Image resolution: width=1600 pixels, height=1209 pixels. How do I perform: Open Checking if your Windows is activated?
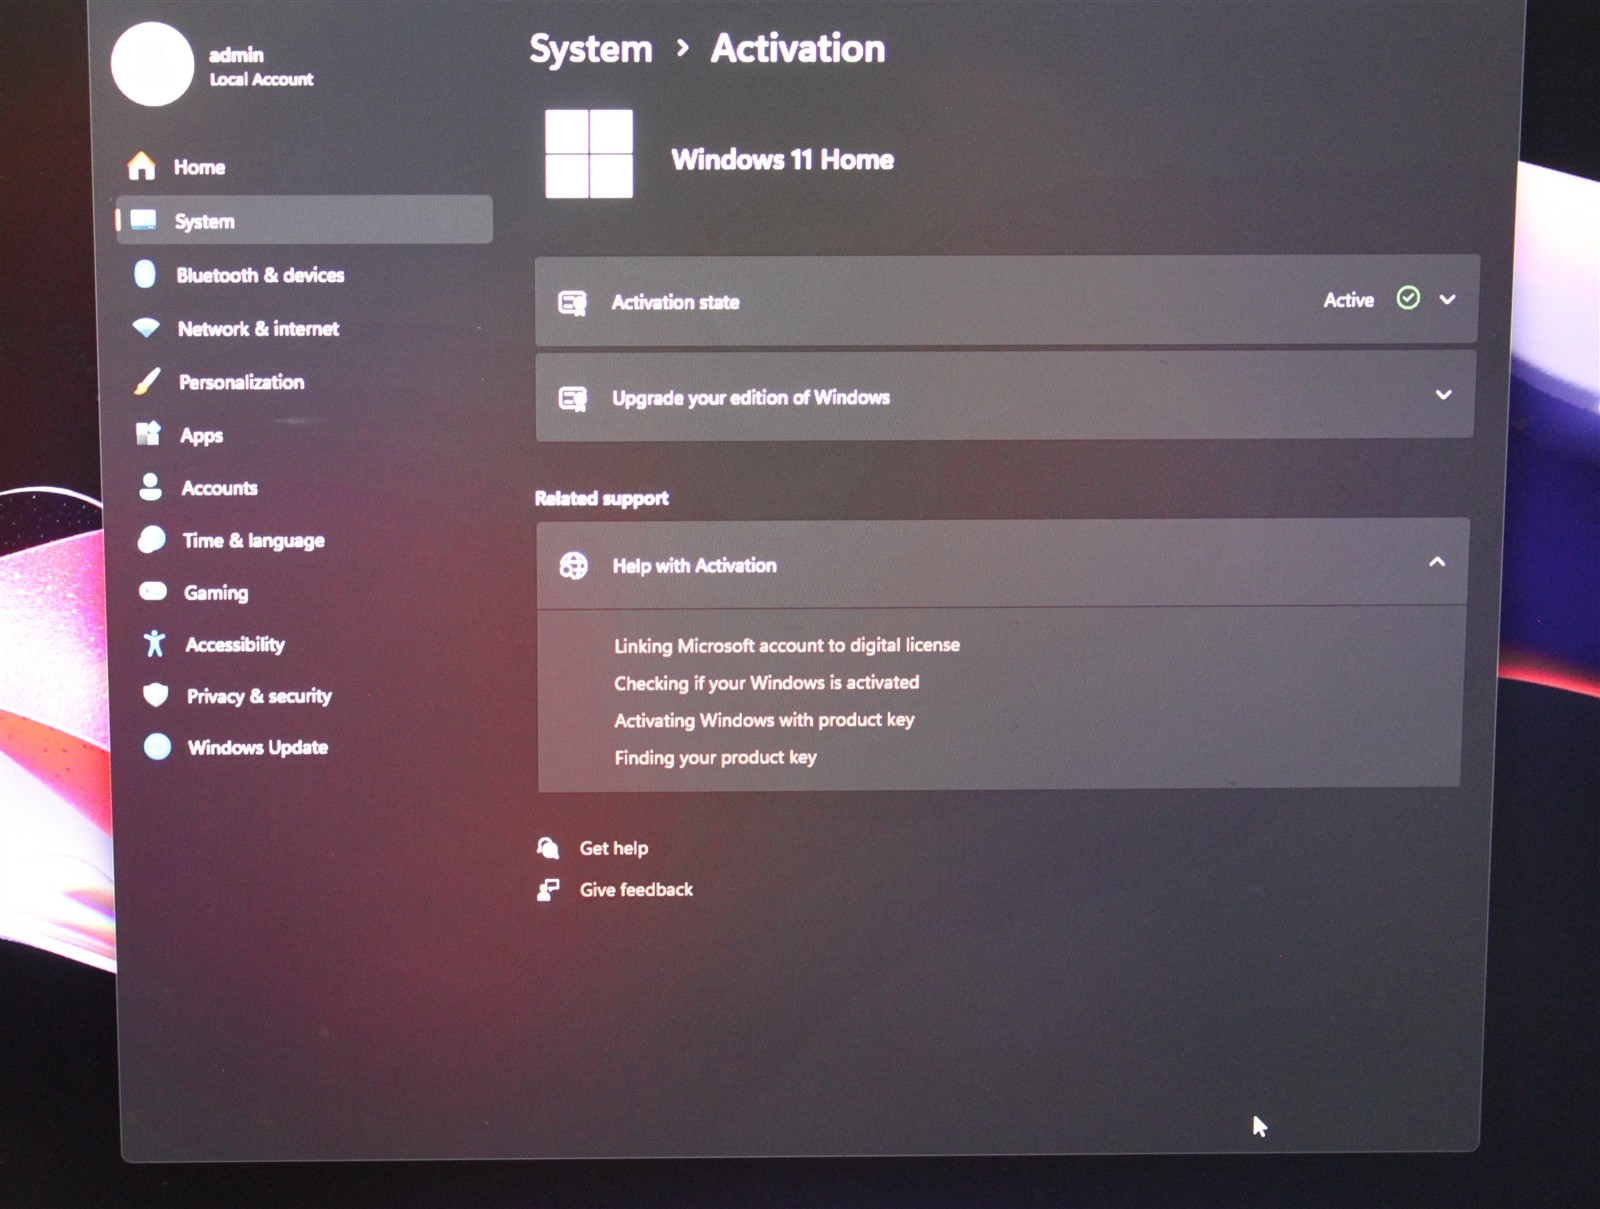[x=766, y=683]
